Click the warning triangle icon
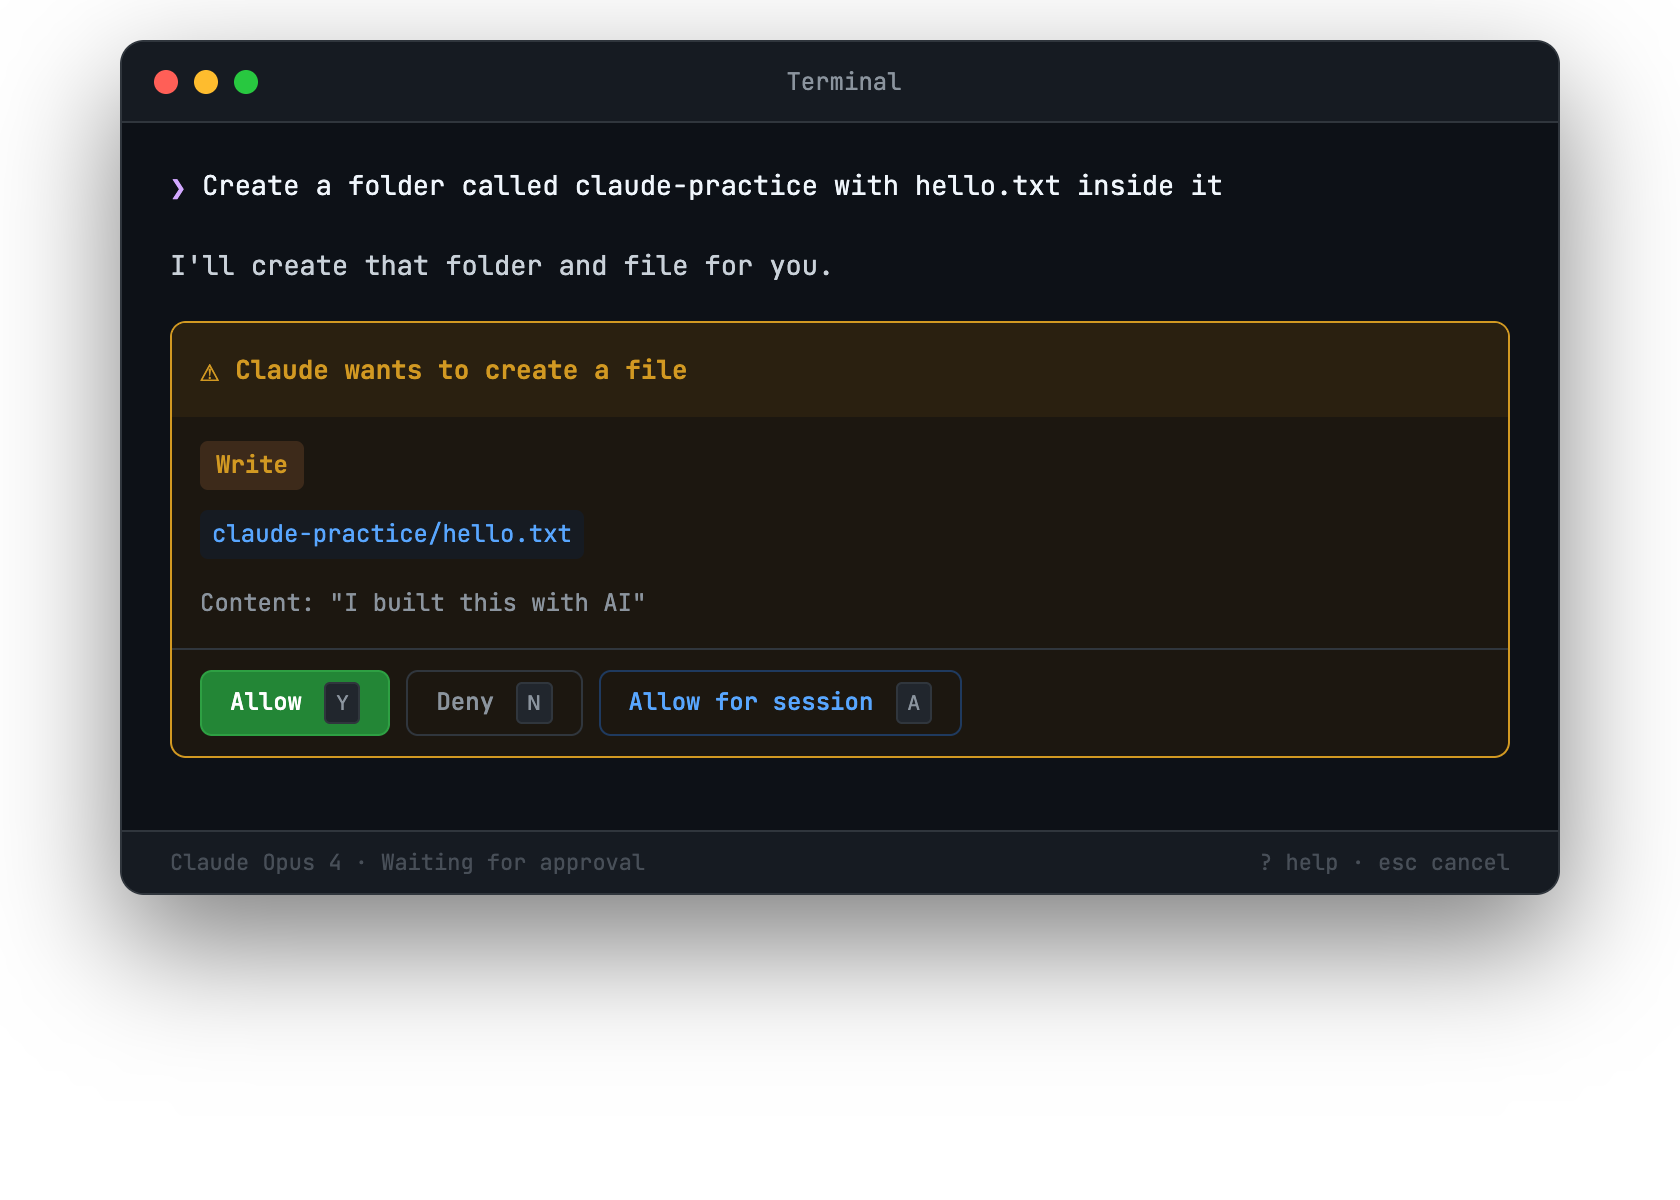The width and height of the screenshot is (1680, 1200). tap(209, 370)
